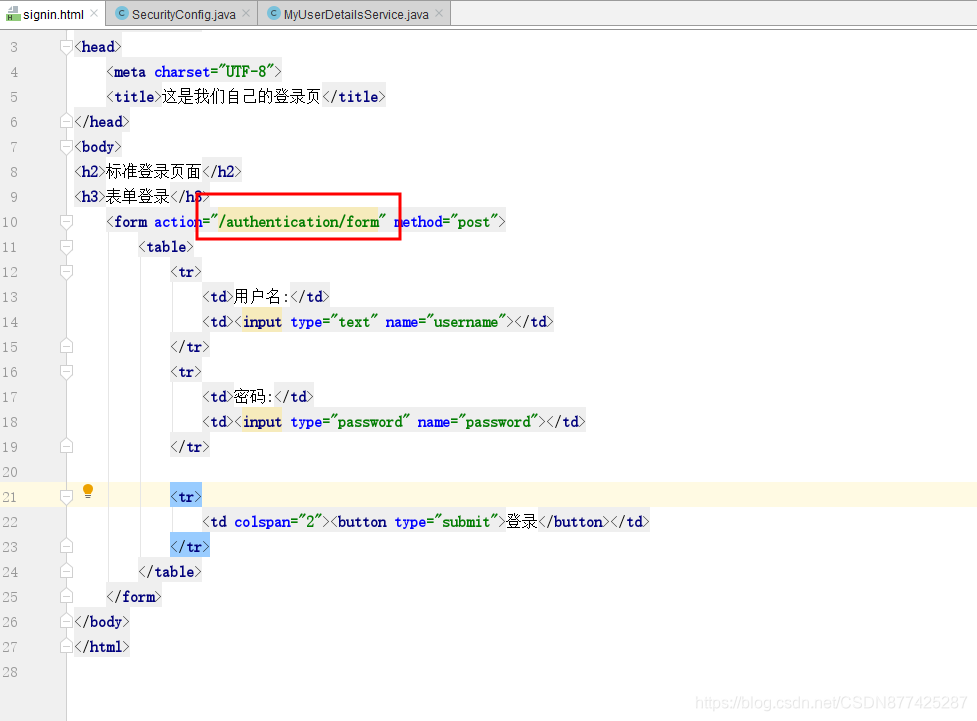Collapse the table tag fold on line 11
Image resolution: width=977 pixels, height=721 pixels.
pyautogui.click(x=66, y=247)
